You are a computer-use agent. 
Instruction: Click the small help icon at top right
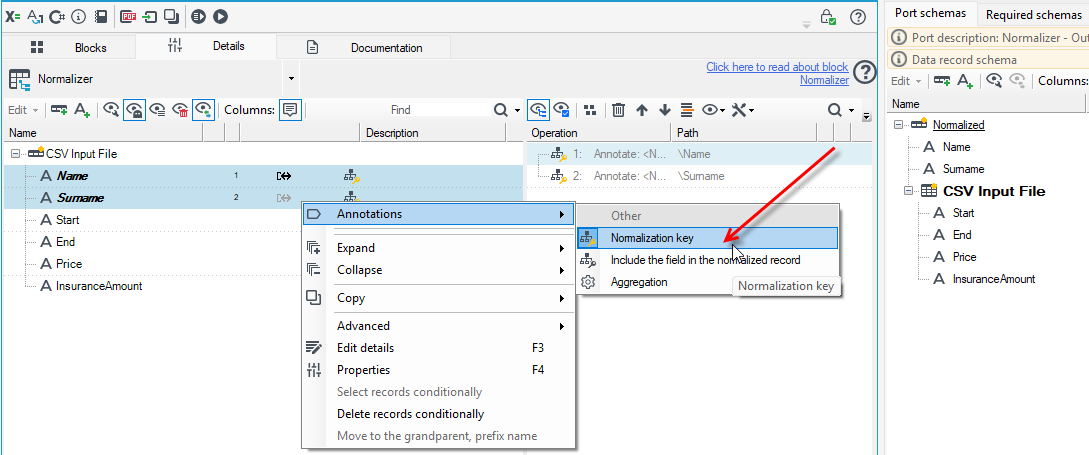[x=858, y=17]
